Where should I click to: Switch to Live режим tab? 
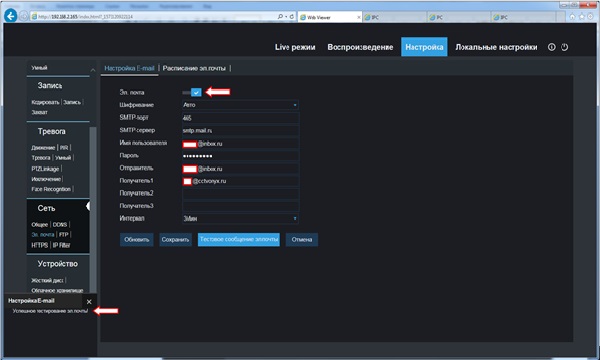click(295, 47)
